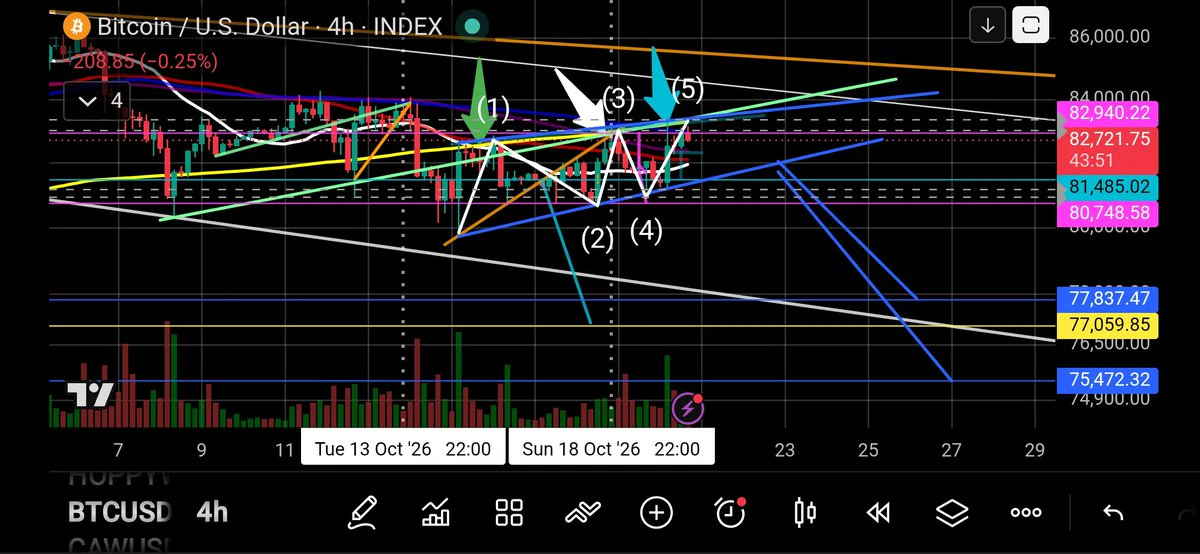Image resolution: width=1200 pixels, height=554 pixels.
Task: Click the 23 date on time axis
Action: (x=785, y=450)
